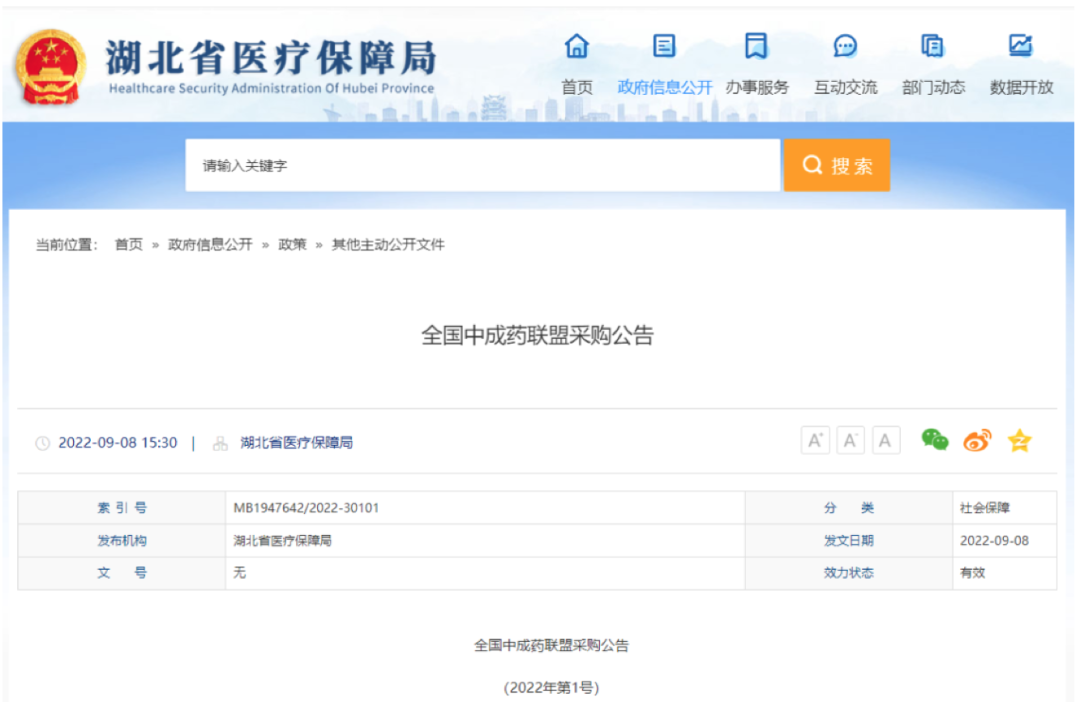The image size is (1080, 702).
Task: Share article via WeChat icon
Action: [935, 440]
